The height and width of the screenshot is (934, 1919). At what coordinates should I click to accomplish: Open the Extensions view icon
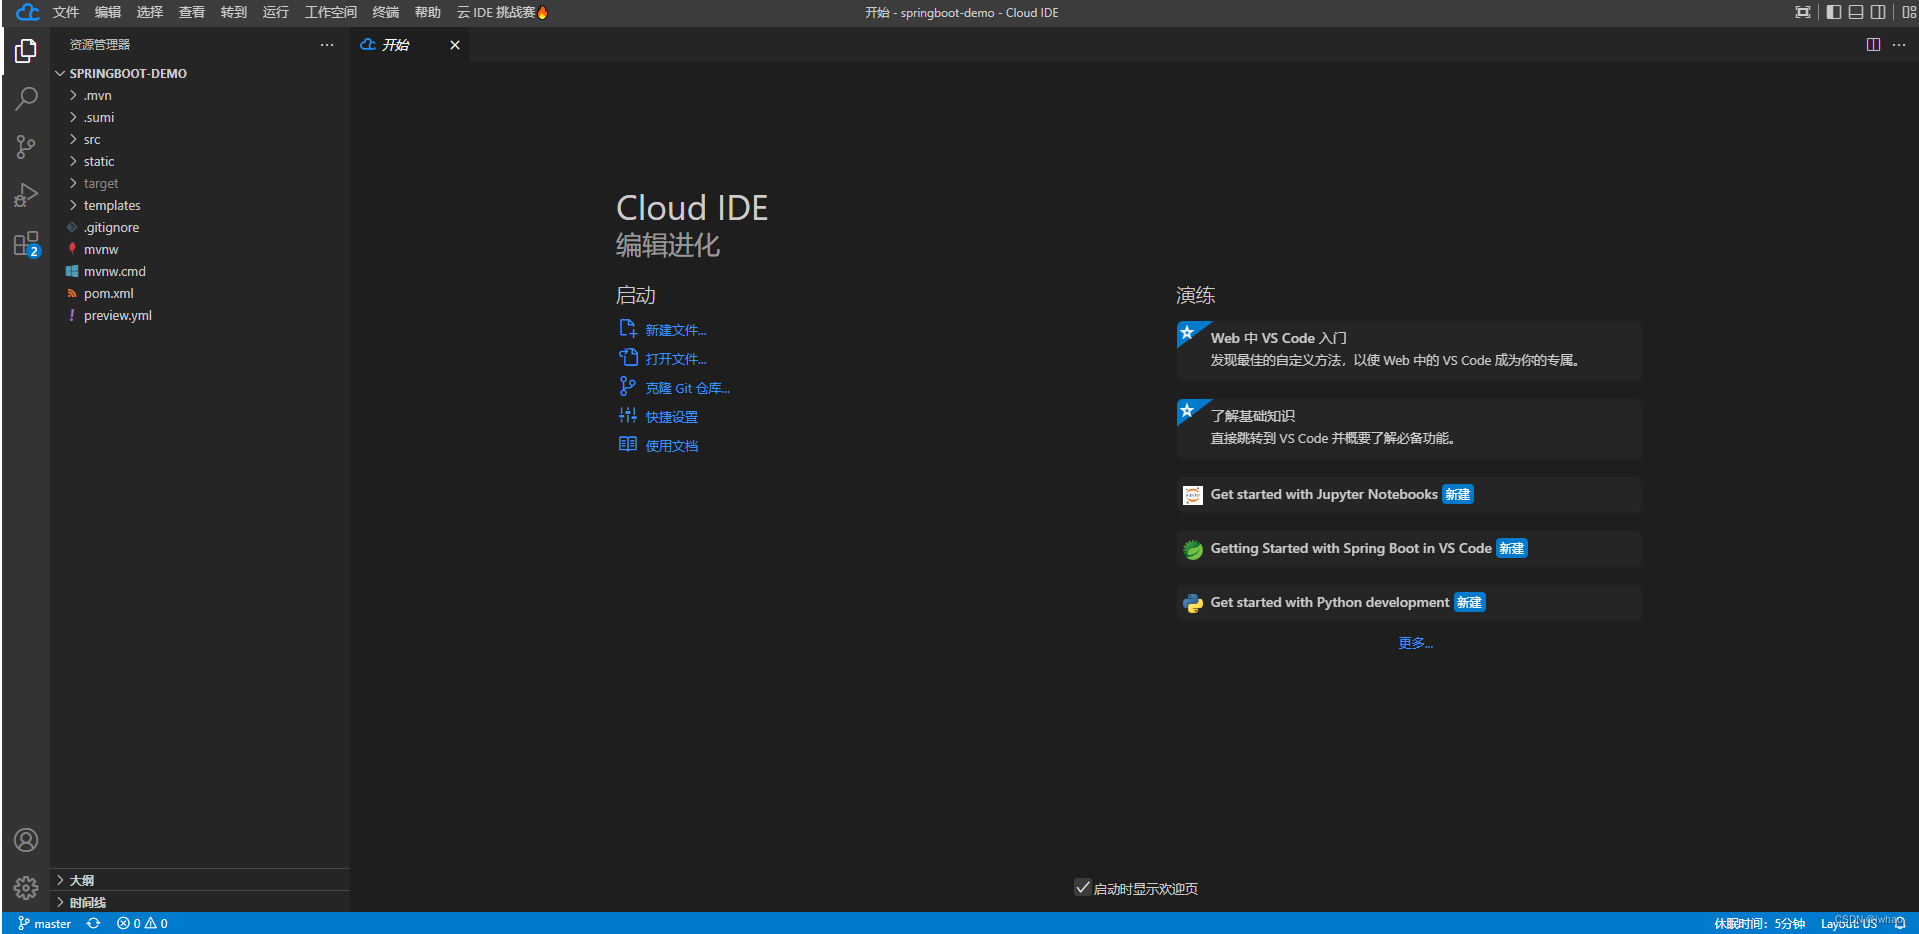26,244
